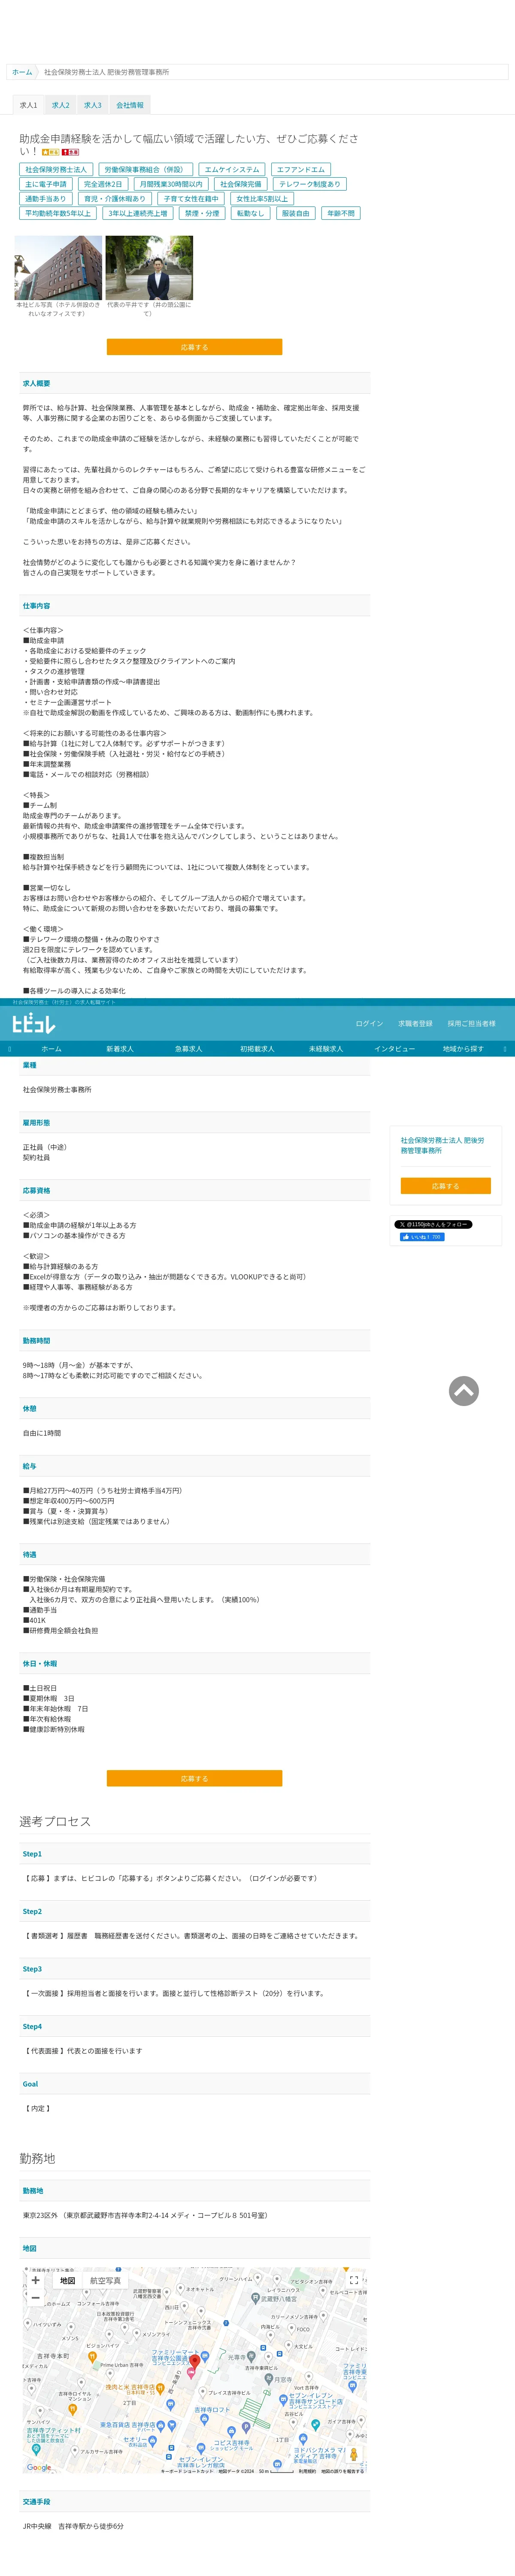Open キーボード ショートカット on the map
This screenshot has height=2576, width=515.
187,2471
